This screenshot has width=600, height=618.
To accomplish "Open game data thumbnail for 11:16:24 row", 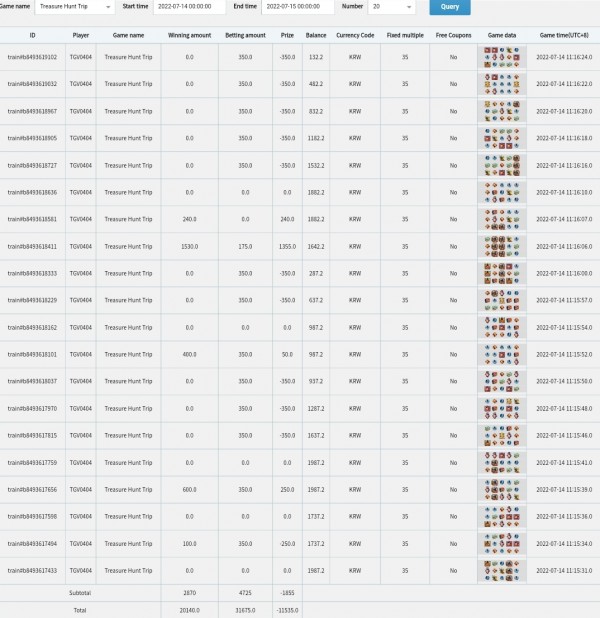I will point(502,57).
